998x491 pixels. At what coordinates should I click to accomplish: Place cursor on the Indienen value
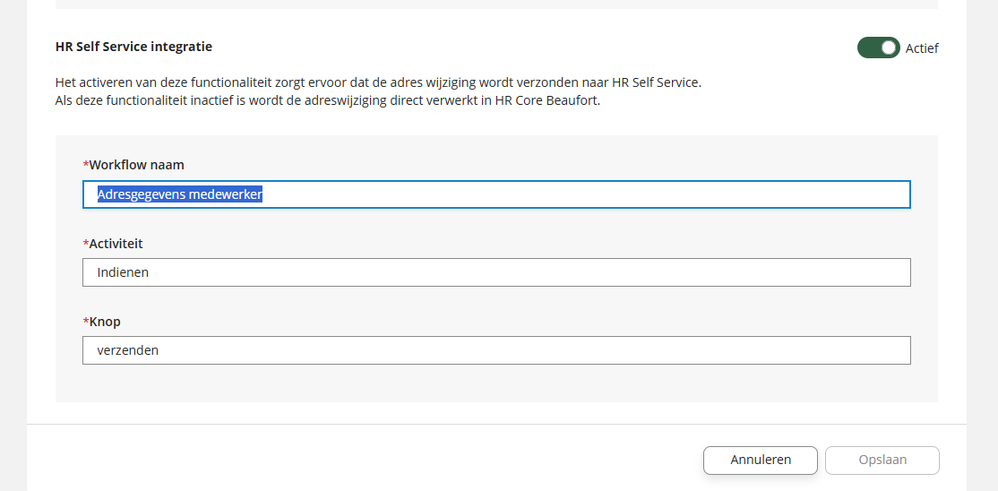pyautogui.click(x=123, y=273)
